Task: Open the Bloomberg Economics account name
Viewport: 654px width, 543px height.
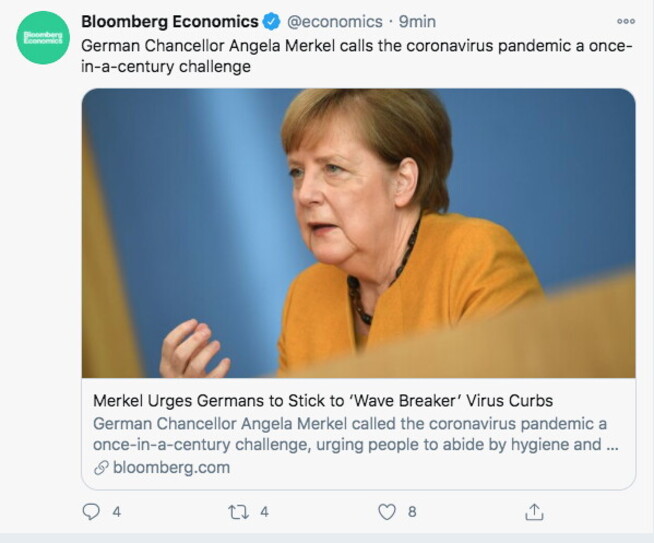Action: click(x=169, y=21)
